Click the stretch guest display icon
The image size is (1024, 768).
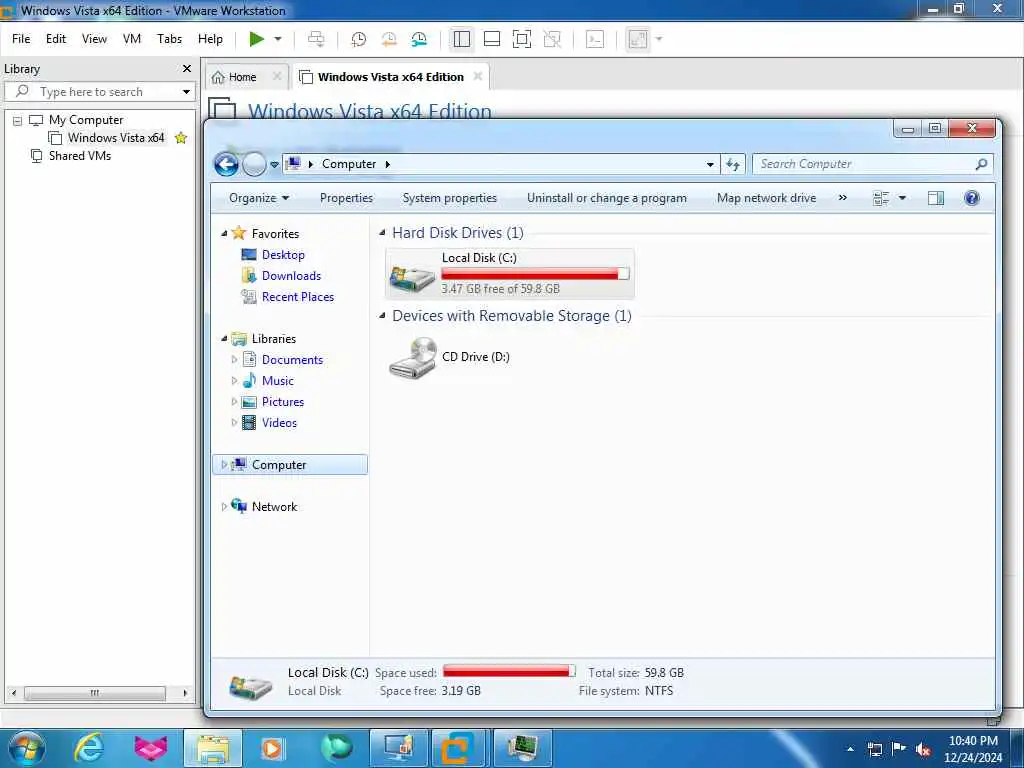(637, 39)
